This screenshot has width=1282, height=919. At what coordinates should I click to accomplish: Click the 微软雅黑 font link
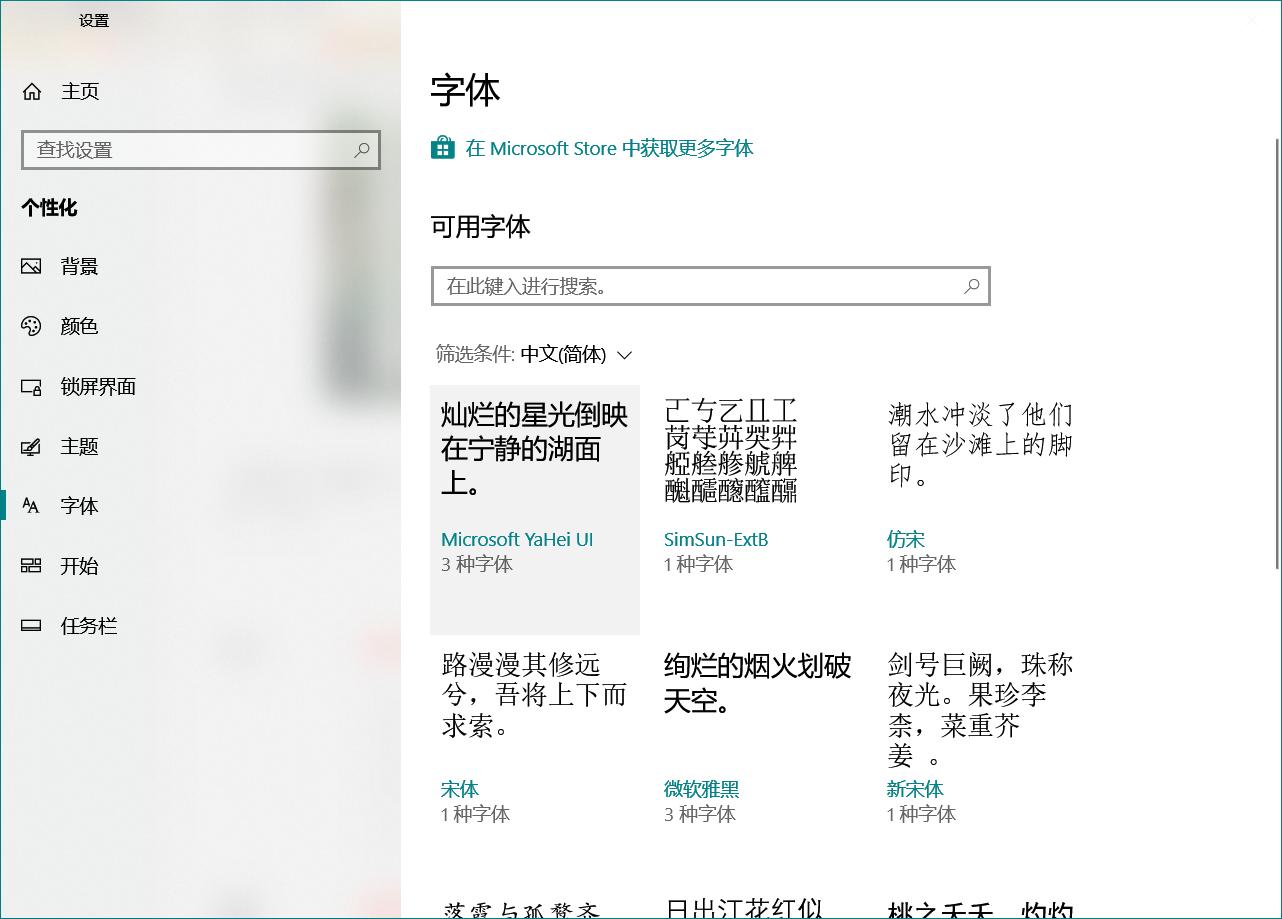point(702,789)
